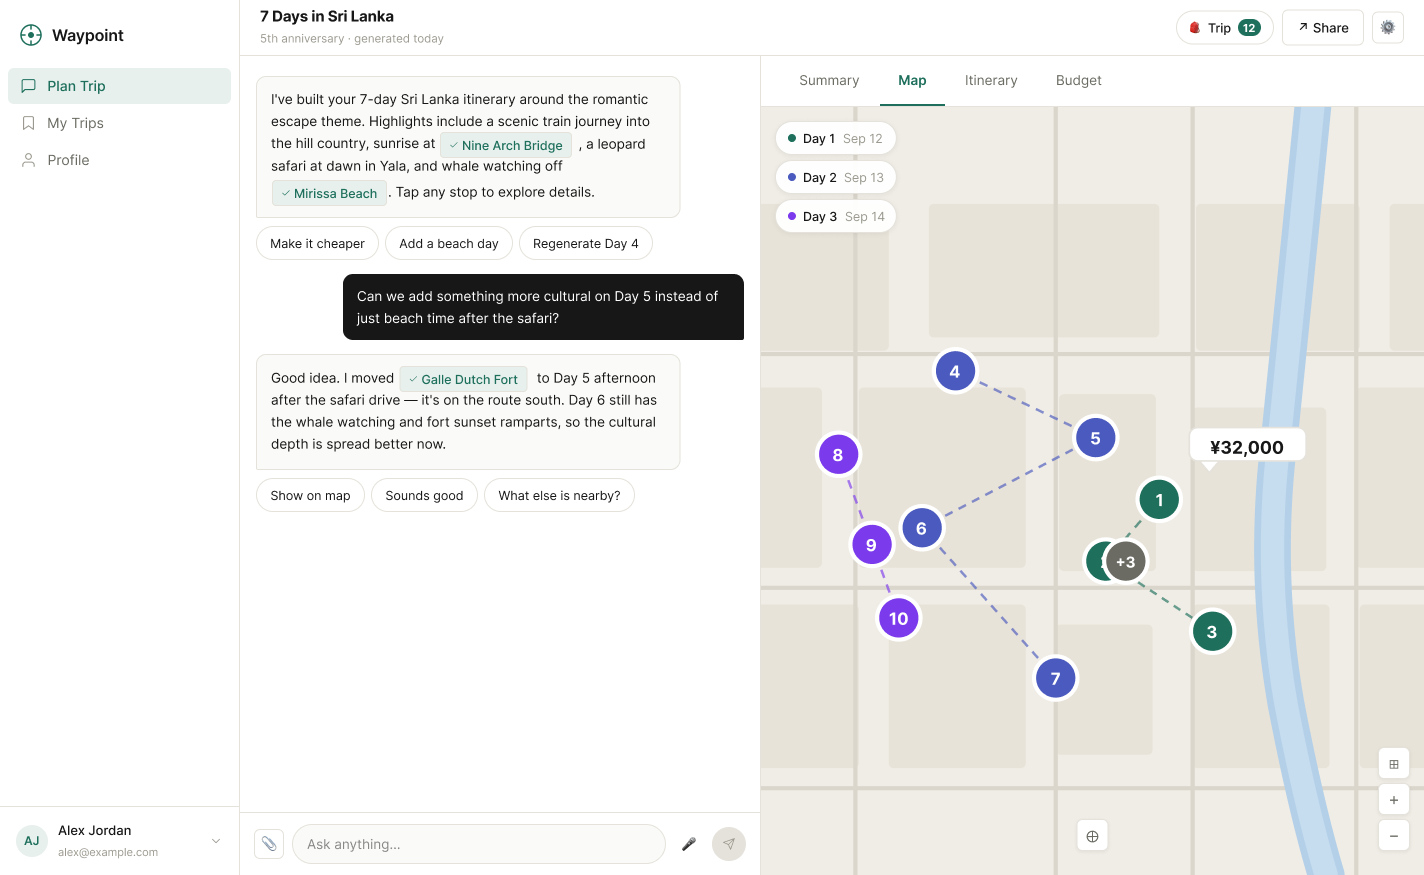Select the Map tab
This screenshot has width=1424, height=875.
click(x=912, y=81)
